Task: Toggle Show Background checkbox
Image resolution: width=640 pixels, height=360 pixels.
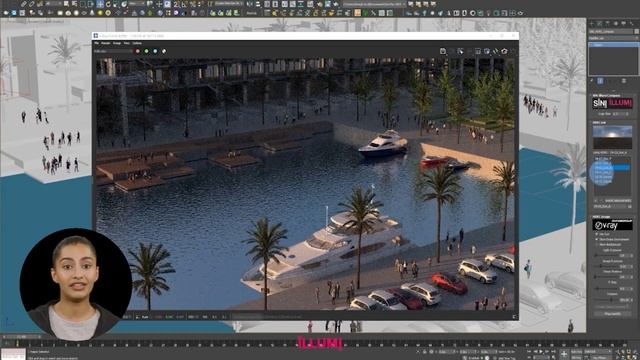Action: [x=597, y=244]
